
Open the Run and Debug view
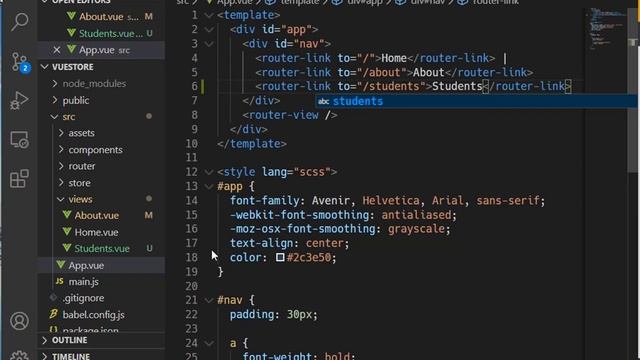point(19,101)
